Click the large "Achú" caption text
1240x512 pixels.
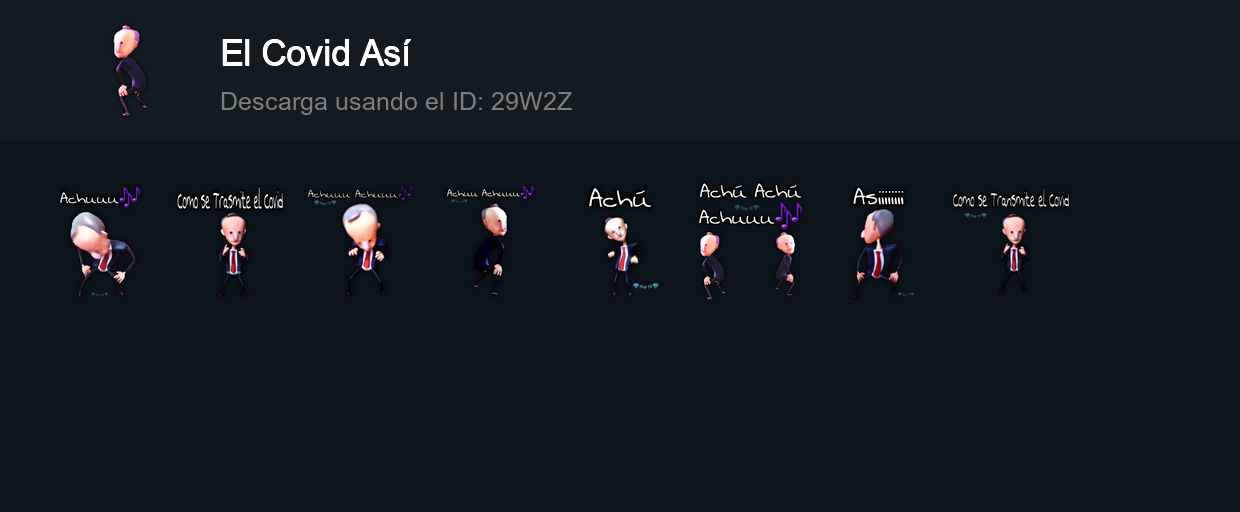coord(620,198)
